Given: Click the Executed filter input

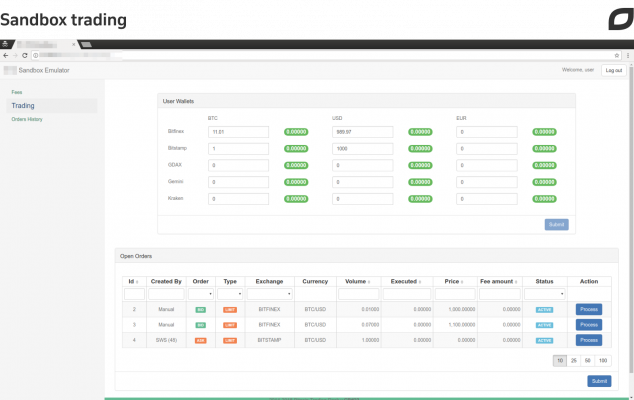Looking at the screenshot, I should pyautogui.click(x=407, y=294).
